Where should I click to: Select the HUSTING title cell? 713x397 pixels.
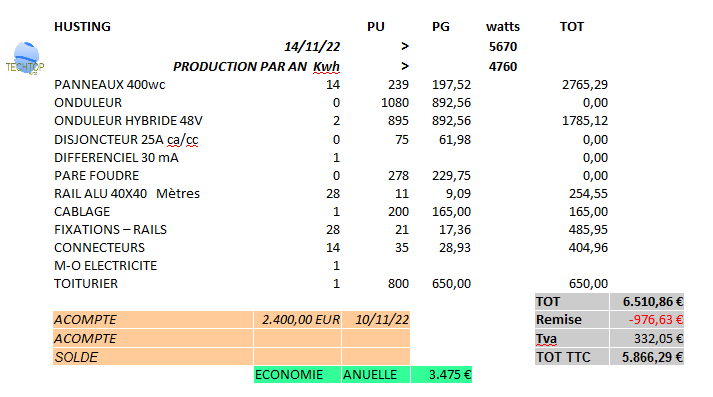click(x=82, y=26)
